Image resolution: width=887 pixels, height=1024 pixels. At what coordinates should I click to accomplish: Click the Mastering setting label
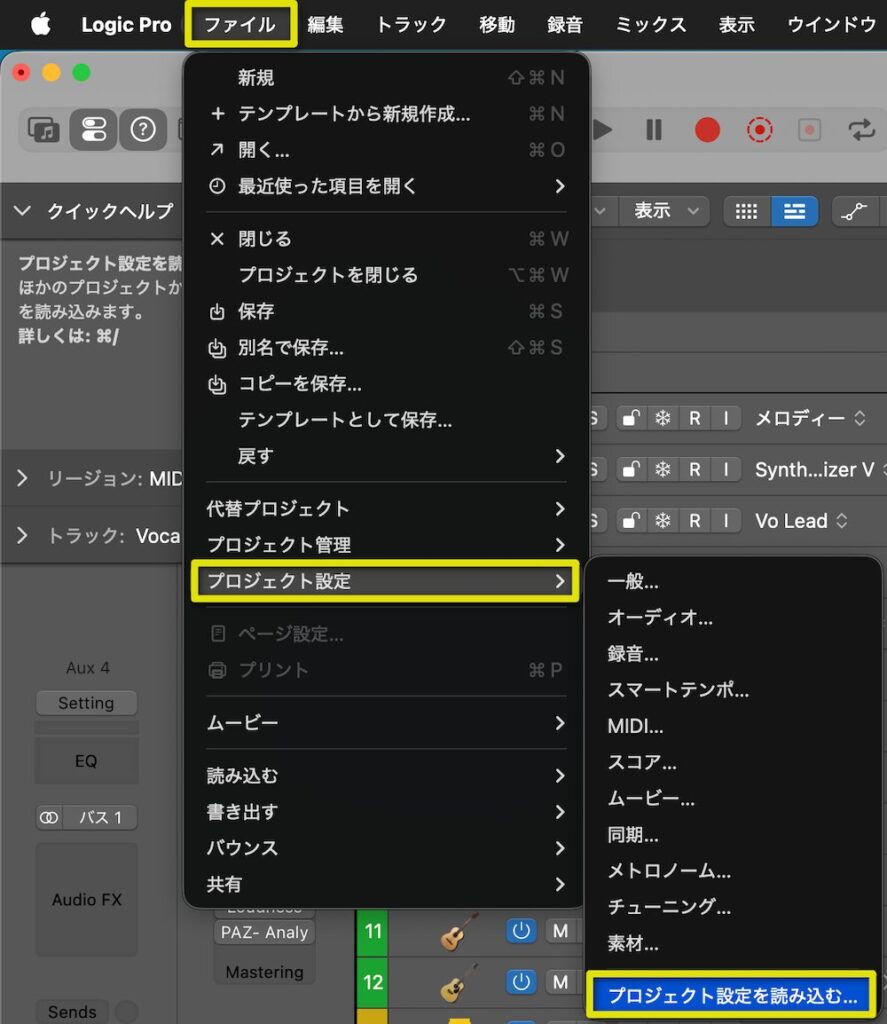(x=264, y=972)
